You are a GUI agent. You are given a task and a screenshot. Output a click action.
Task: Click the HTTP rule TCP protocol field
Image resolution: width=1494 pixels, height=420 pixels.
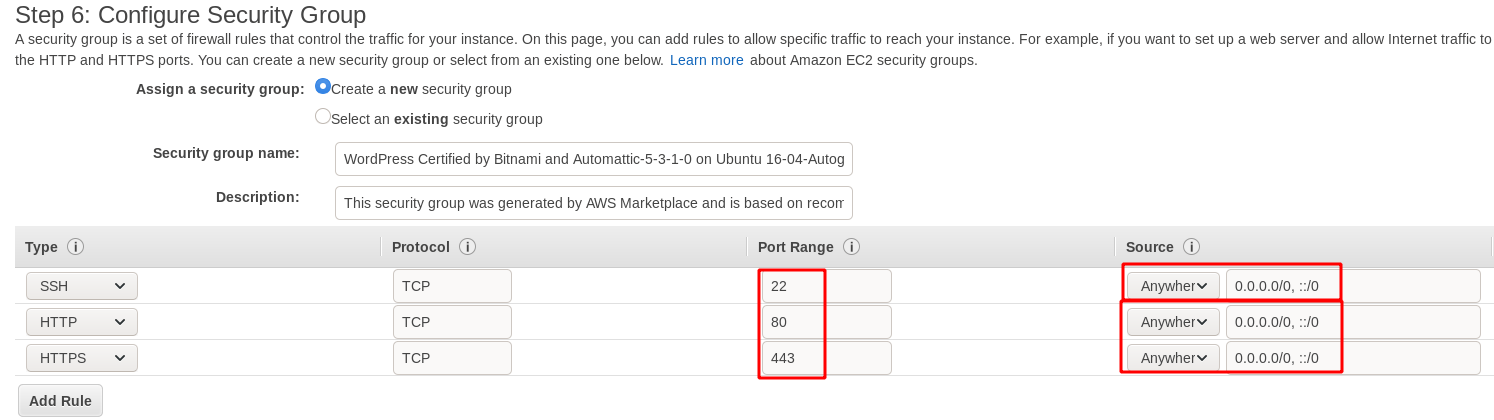(x=452, y=322)
